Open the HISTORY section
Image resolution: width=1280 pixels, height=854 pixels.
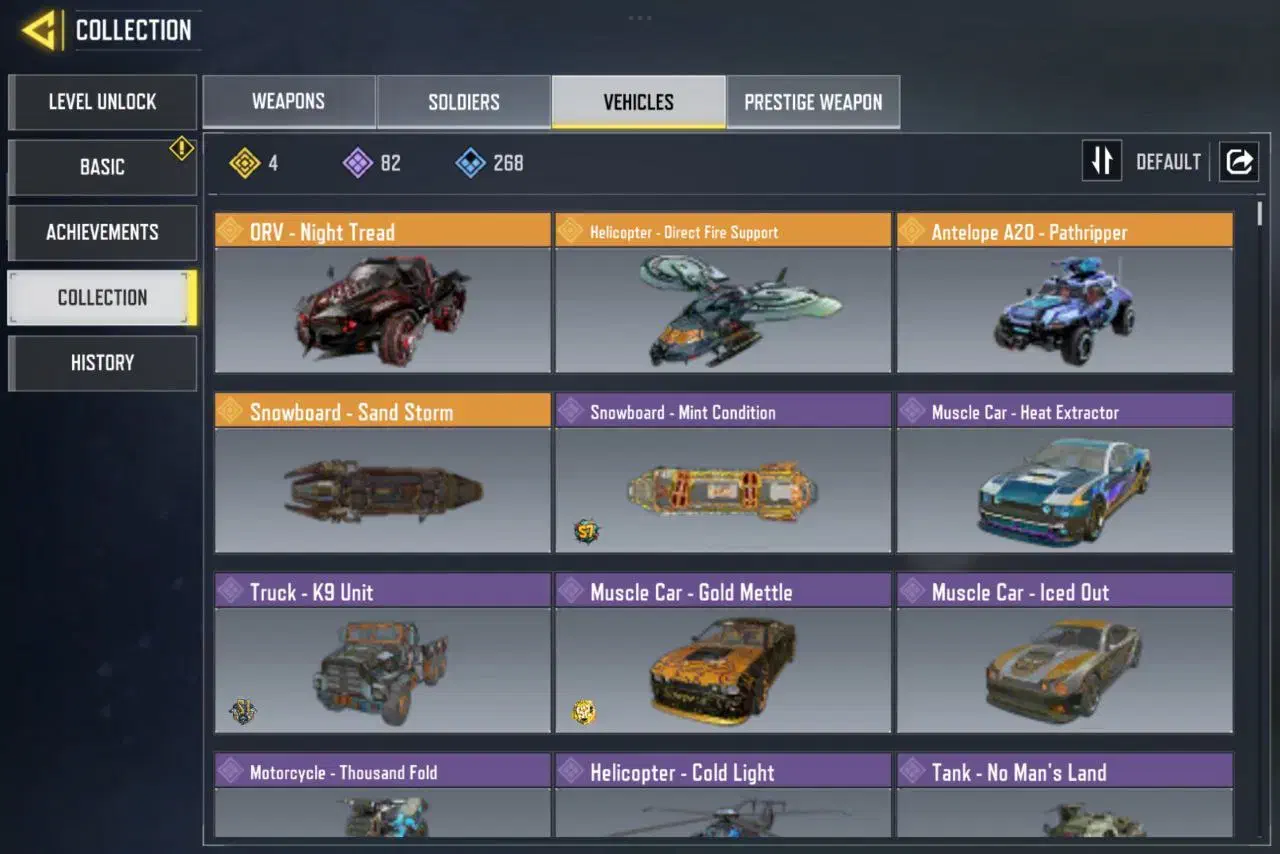point(102,363)
